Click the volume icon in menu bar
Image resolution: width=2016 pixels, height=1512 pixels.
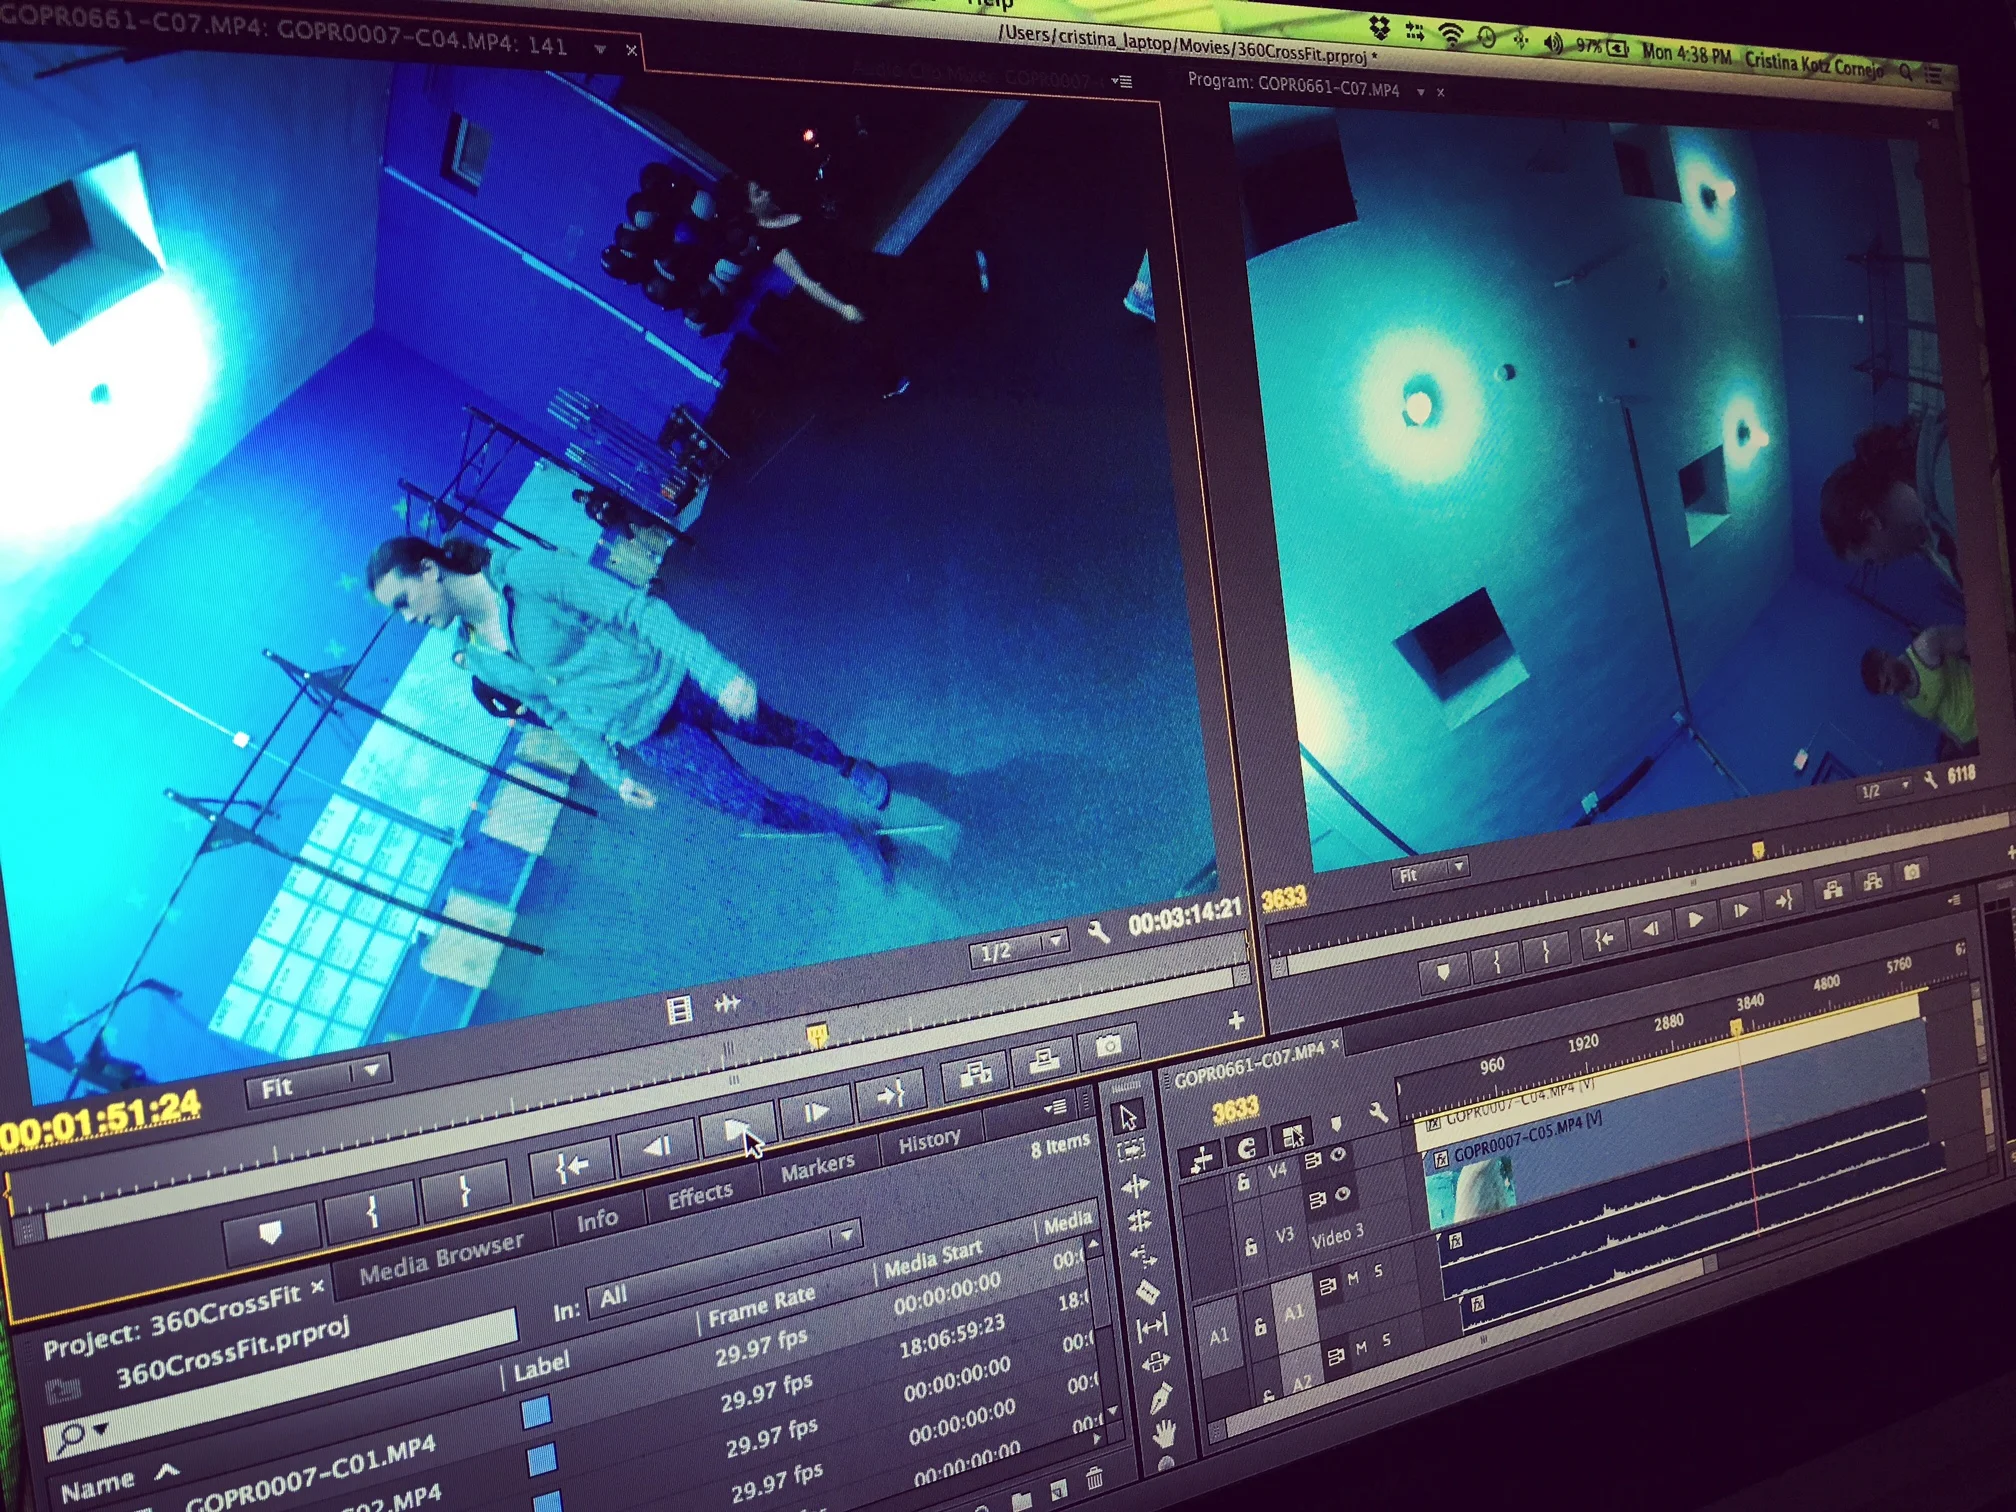(x=1553, y=43)
